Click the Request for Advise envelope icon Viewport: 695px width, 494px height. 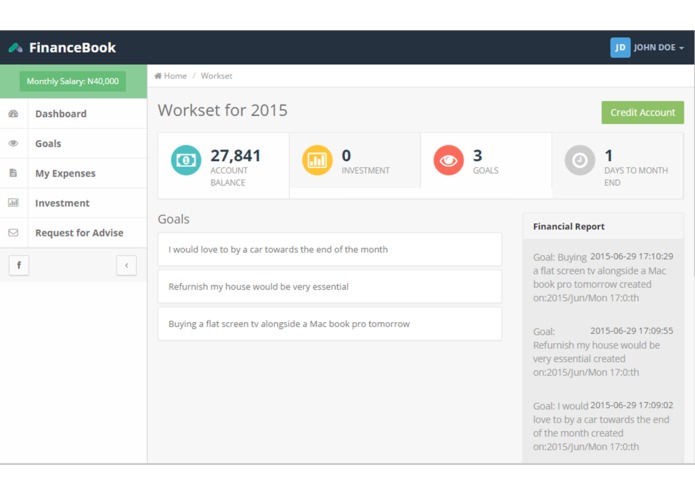pyautogui.click(x=13, y=233)
